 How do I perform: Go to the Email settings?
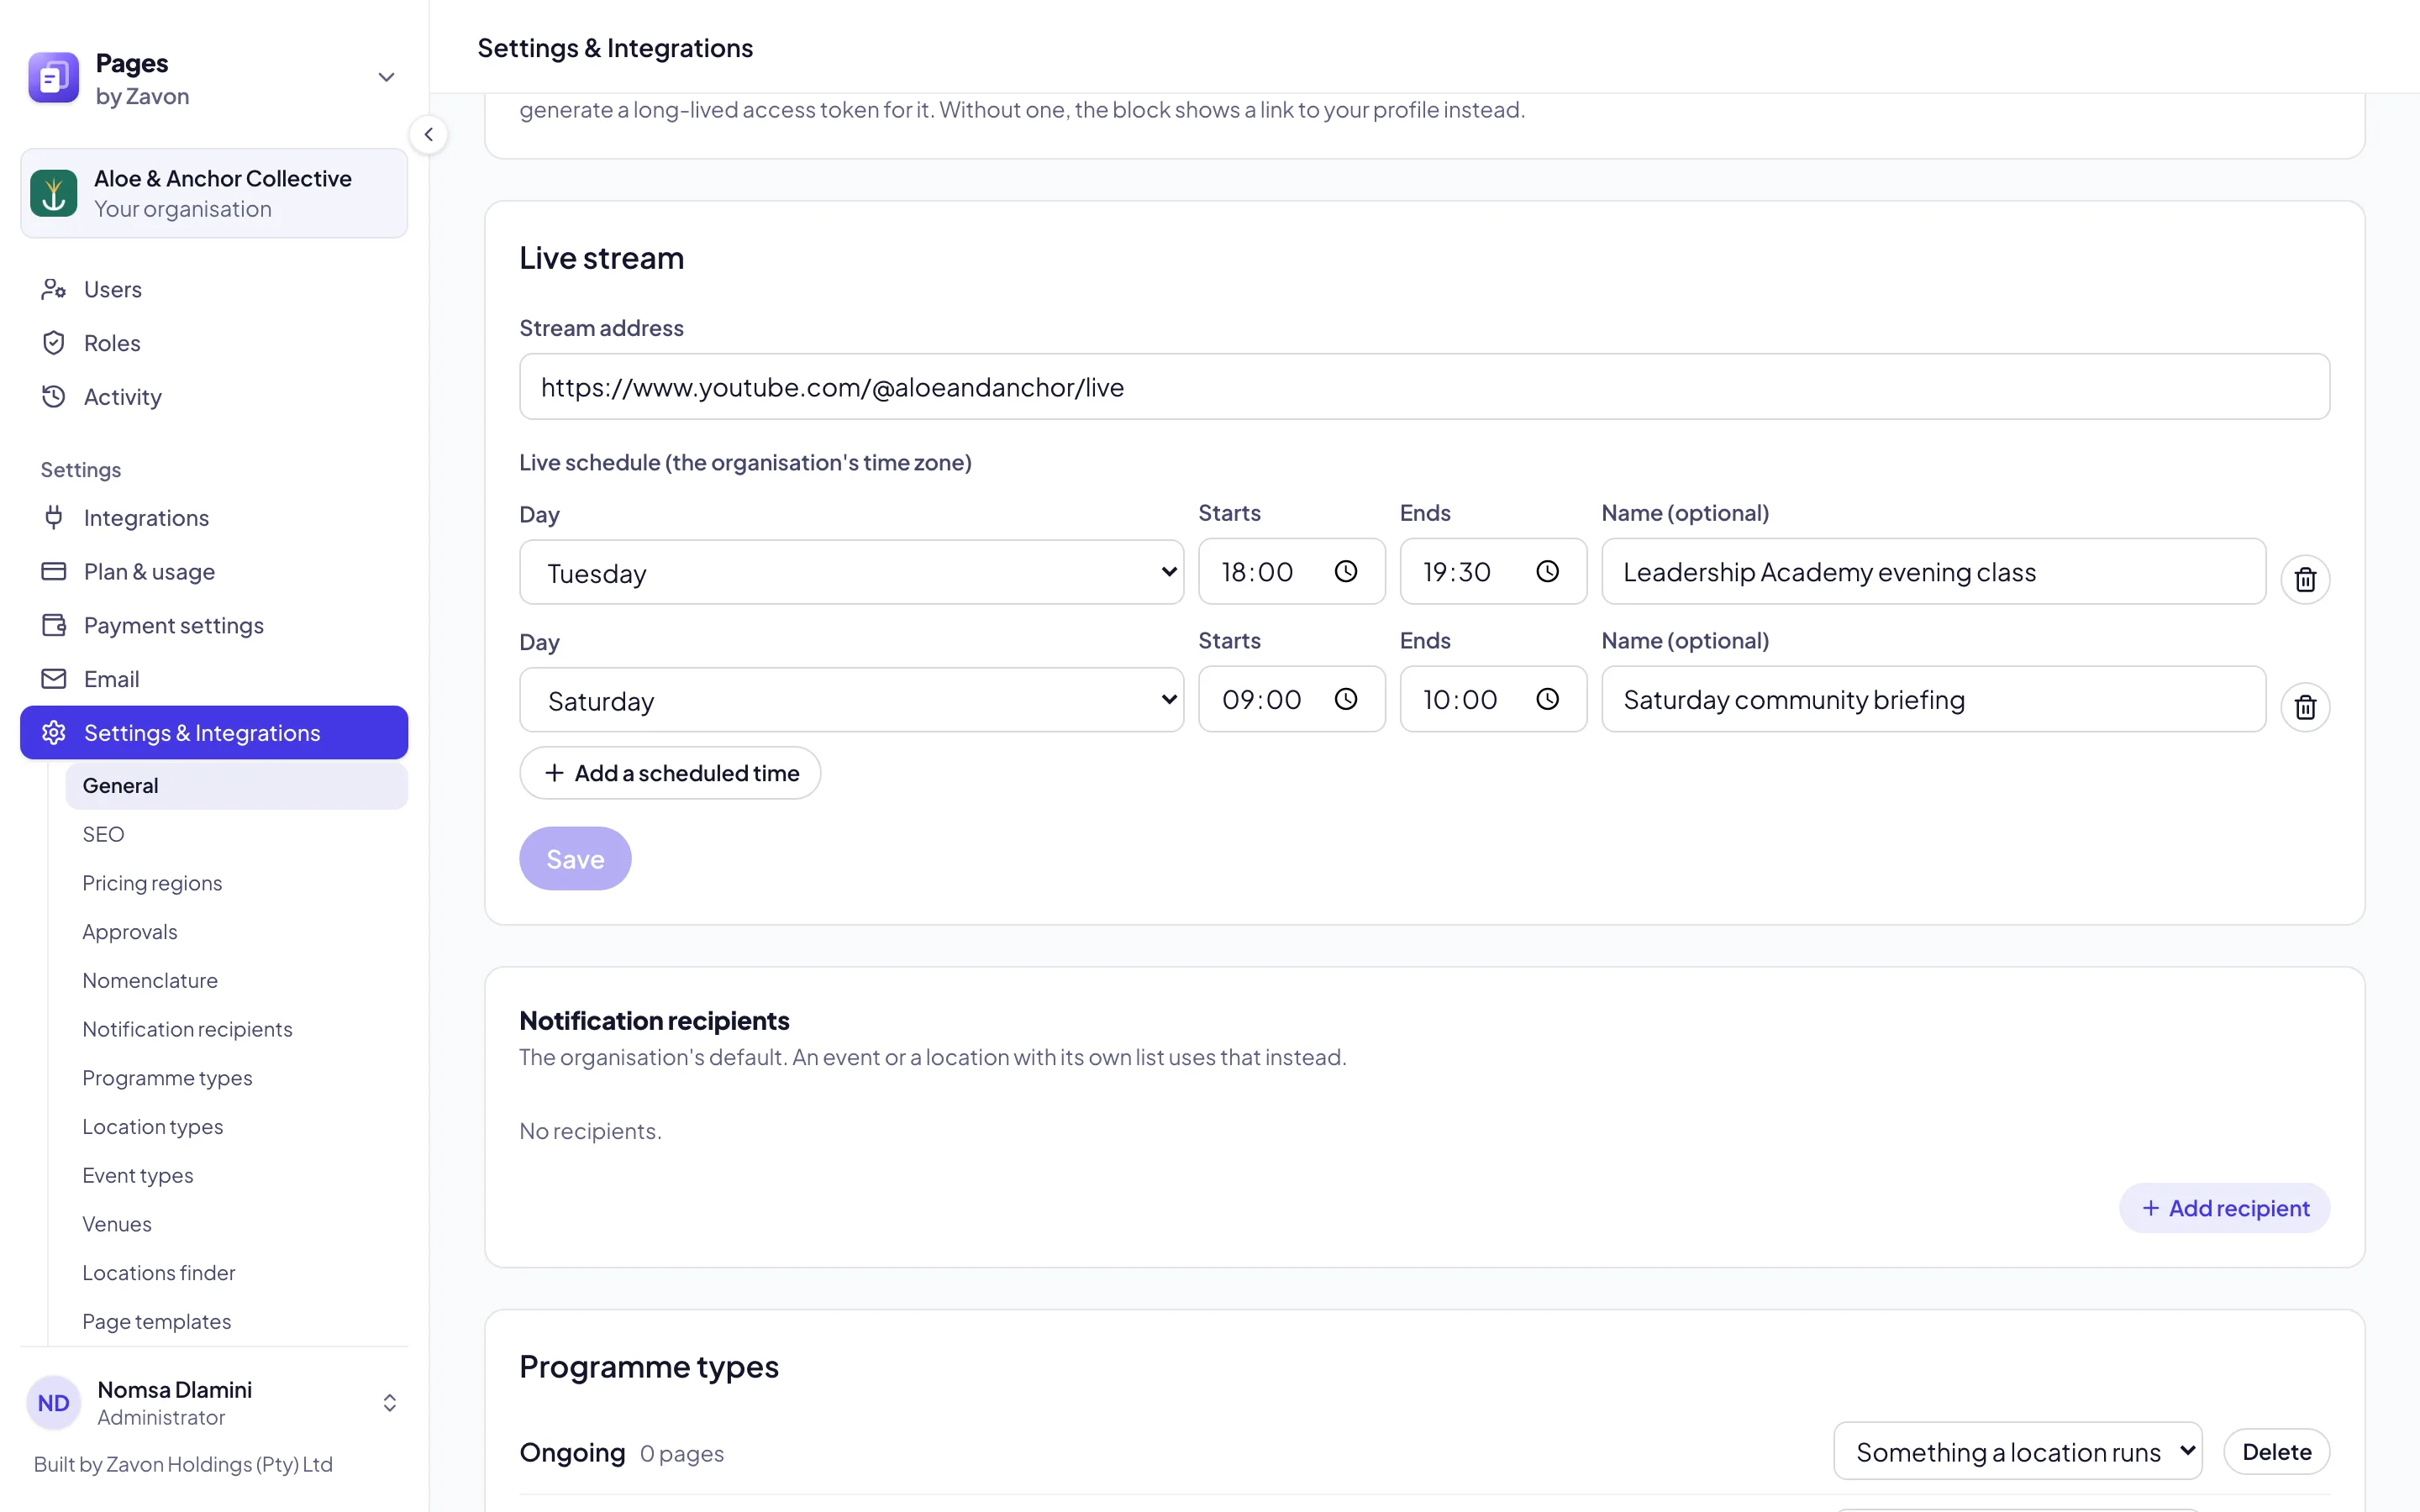(x=214, y=679)
